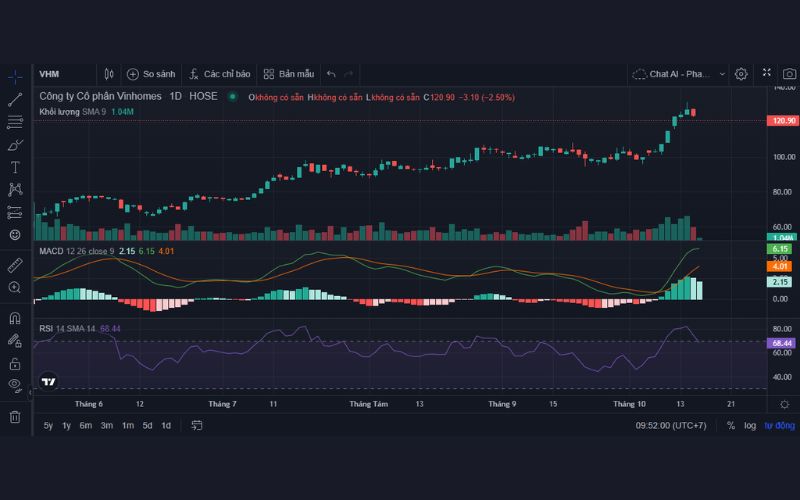Open the emoji icons tool

click(x=15, y=234)
